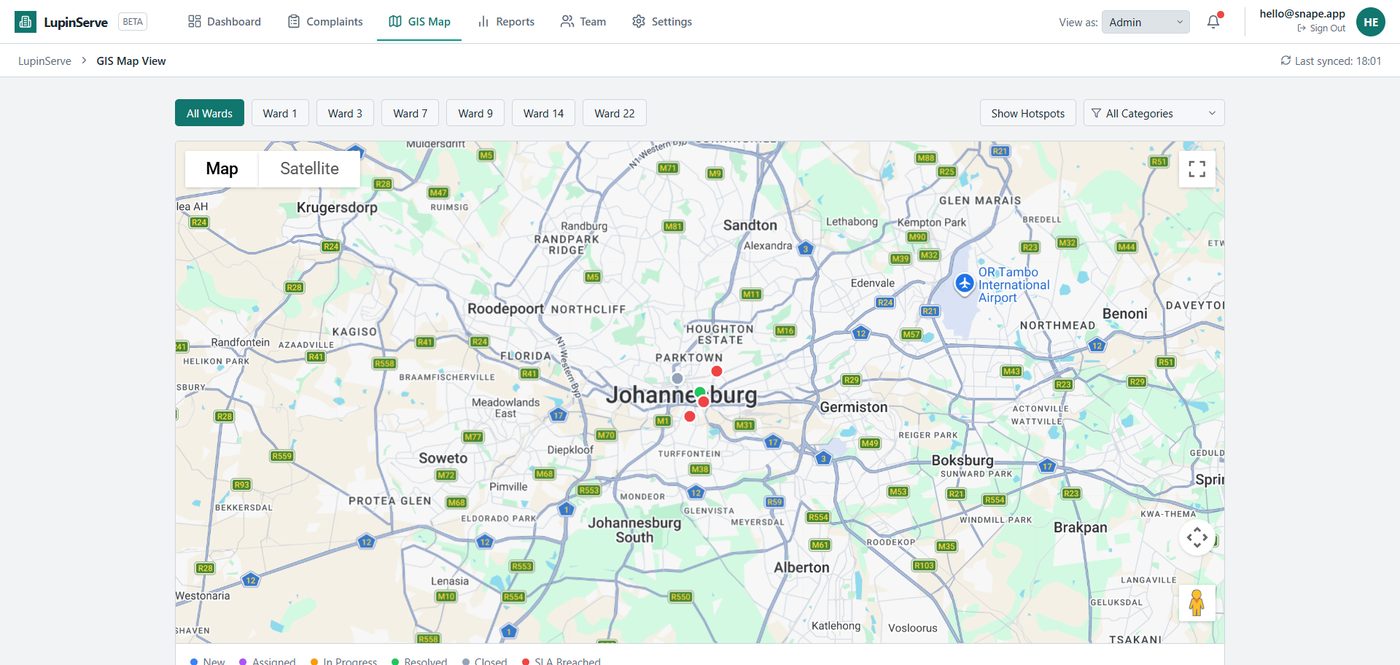Expand the View as Admin dropdown
1400x665 pixels.
click(x=1146, y=22)
